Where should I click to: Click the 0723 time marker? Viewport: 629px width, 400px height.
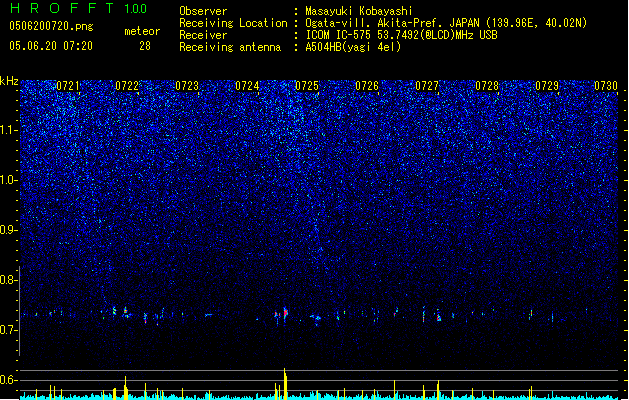(x=187, y=86)
